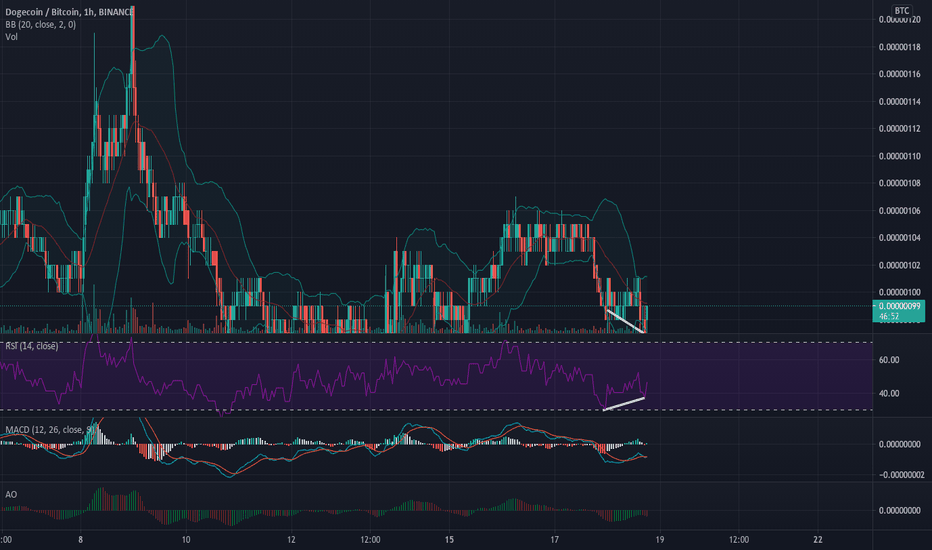This screenshot has height=550, width=932.
Task: Click the 0.00000116 price axis label
Action: (899, 74)
